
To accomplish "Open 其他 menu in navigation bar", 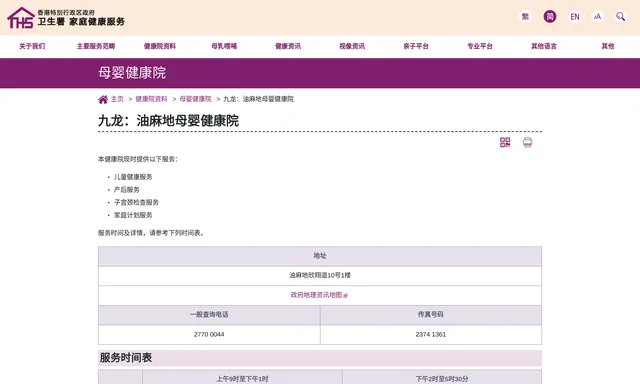I will tap(608, 46).
